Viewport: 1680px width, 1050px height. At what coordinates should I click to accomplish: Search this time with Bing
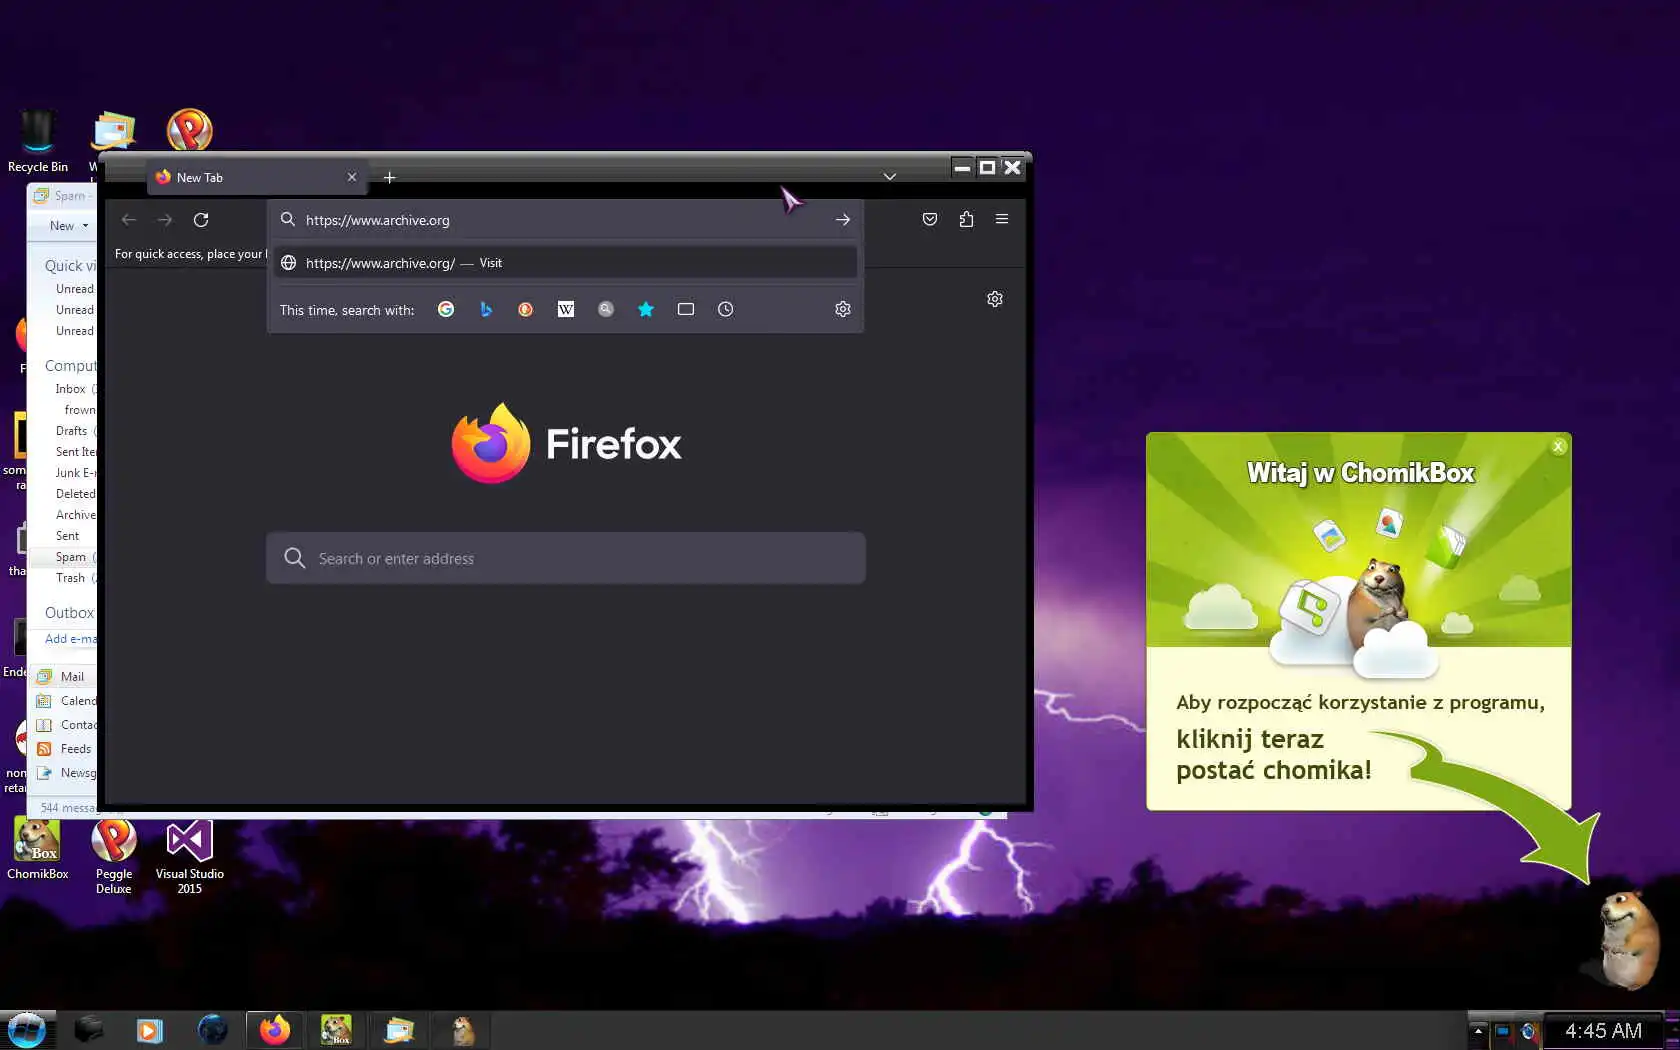tap(486, 310)
